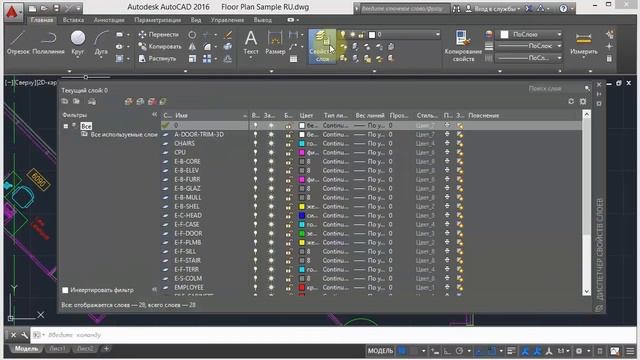Click the magenta color swatch of CPU layer
Image resolution: width=640 pixels, height=360 pixels.
pyautogui.click(x=302, y=152)
